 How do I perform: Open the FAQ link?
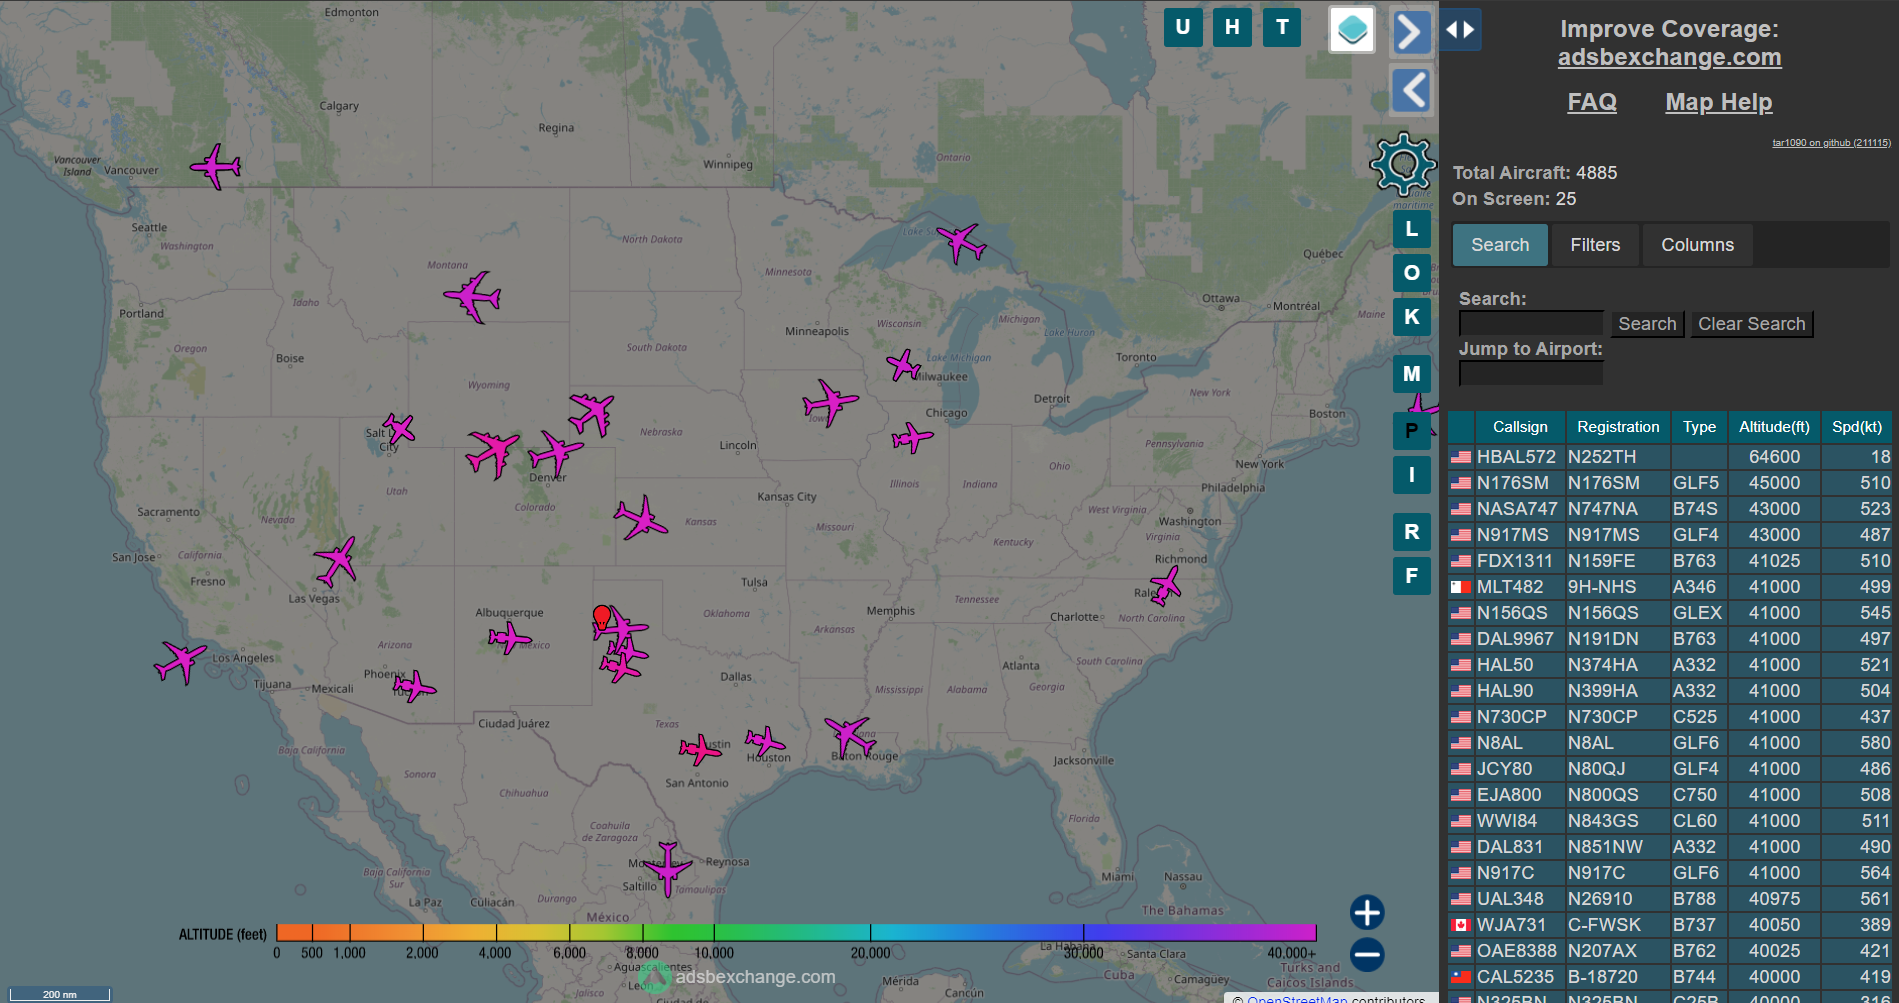coord(1592,102)
